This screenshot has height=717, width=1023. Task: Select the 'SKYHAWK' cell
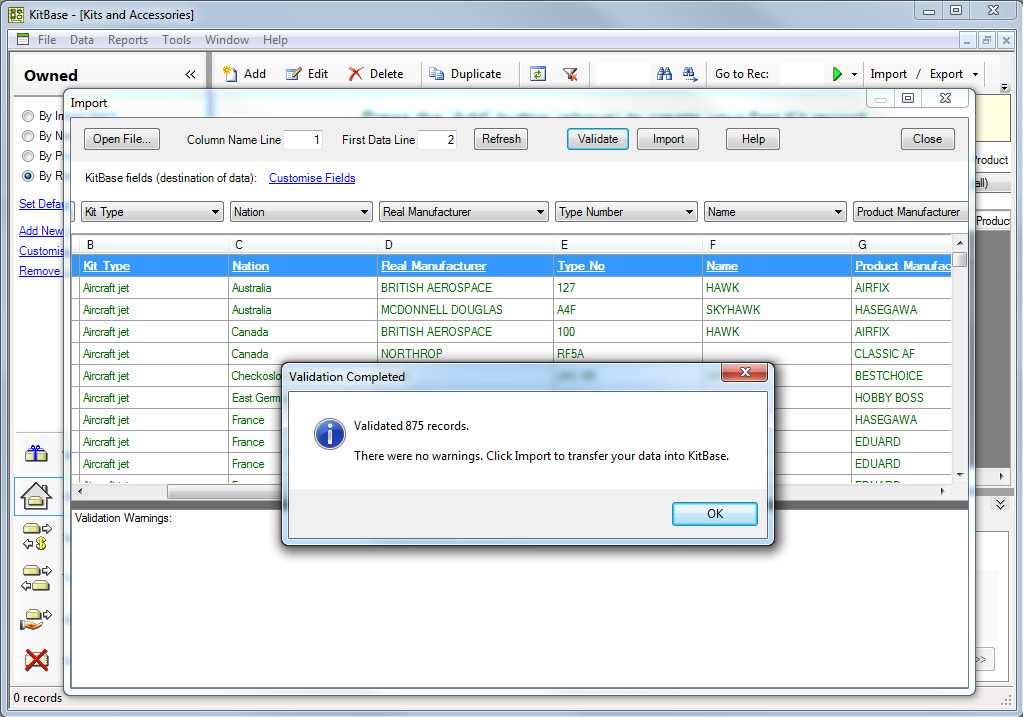click(777, 310)
